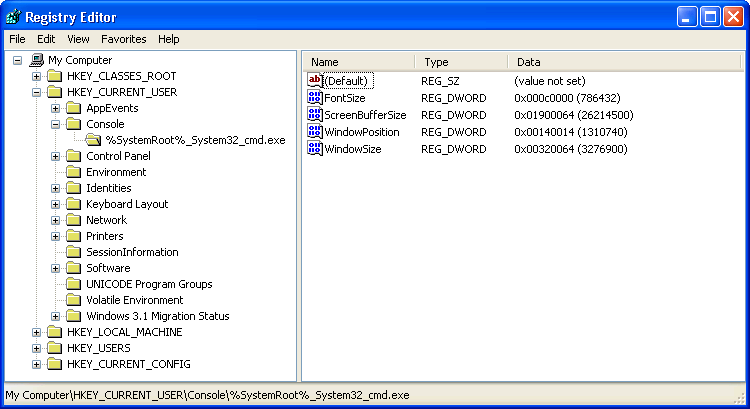This screenshot has width=750, height=409.
Task: Click the status bar registry path
Action: 207,395
